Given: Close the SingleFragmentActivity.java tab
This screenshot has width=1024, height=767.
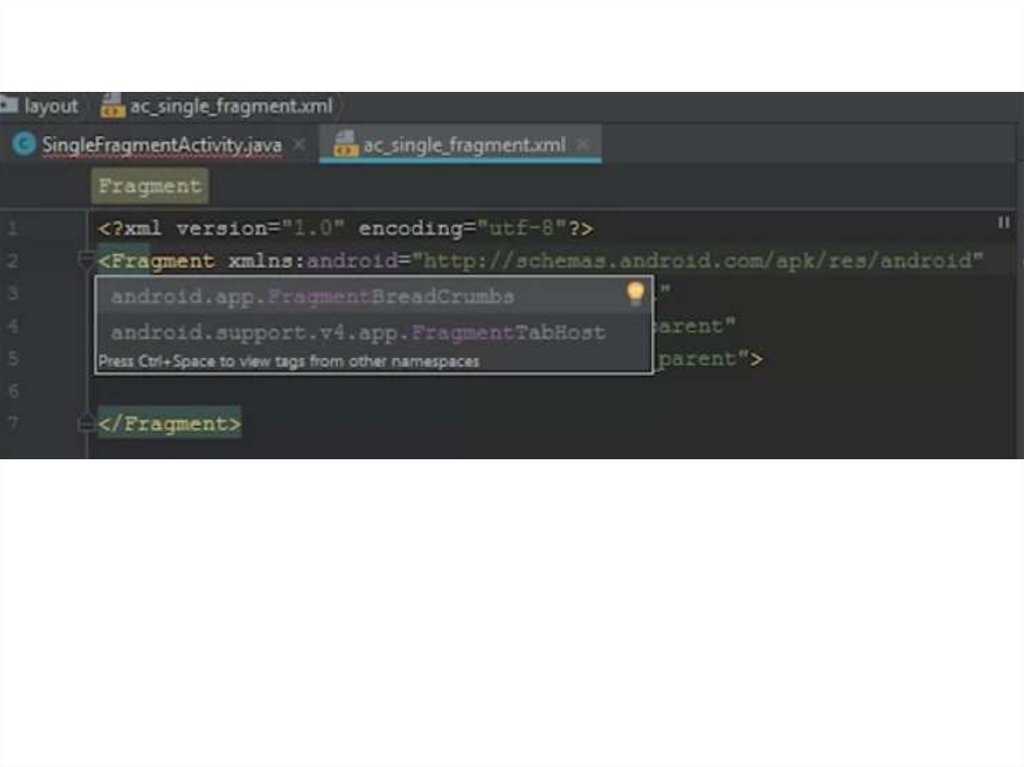Looking at the screenshot, I should pyautogui.click(x=299, y=144).
